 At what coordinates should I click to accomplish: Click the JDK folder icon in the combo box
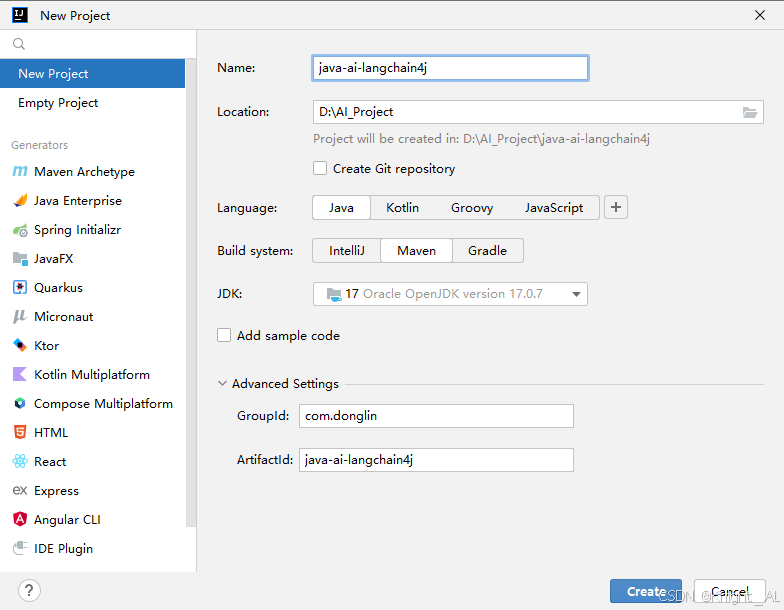[334, 294]
